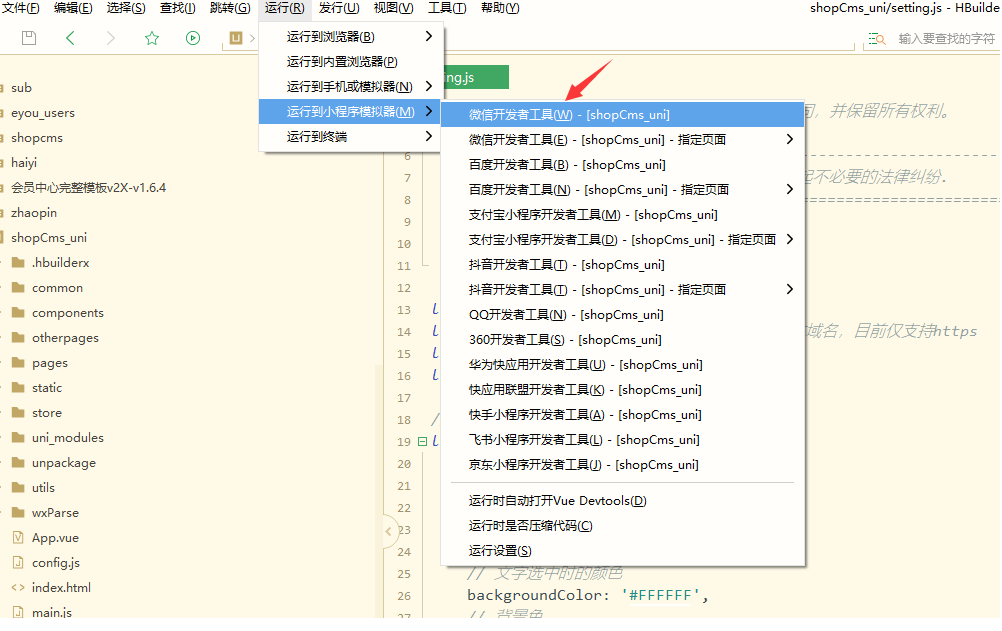Viewport: 1002px width, 631px height.
Task: Open the 帮助(Y) menu
Action: pyautogui.click(x=500, y=8)
